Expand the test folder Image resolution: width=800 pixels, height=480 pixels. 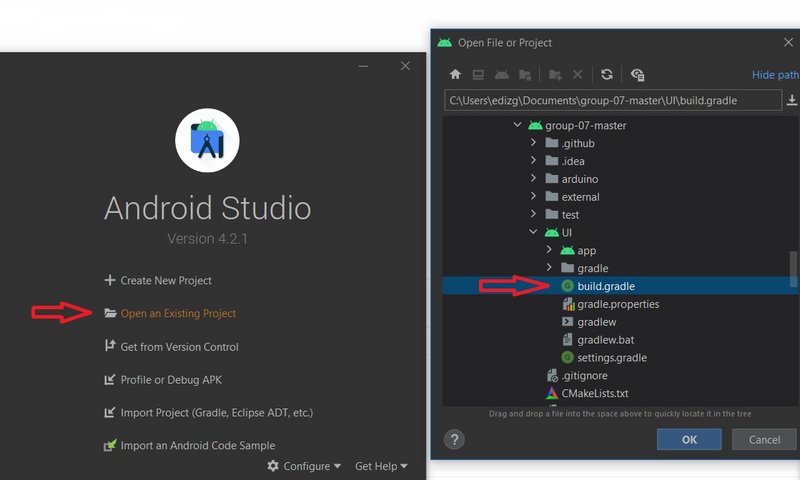[x=533, y=214]
